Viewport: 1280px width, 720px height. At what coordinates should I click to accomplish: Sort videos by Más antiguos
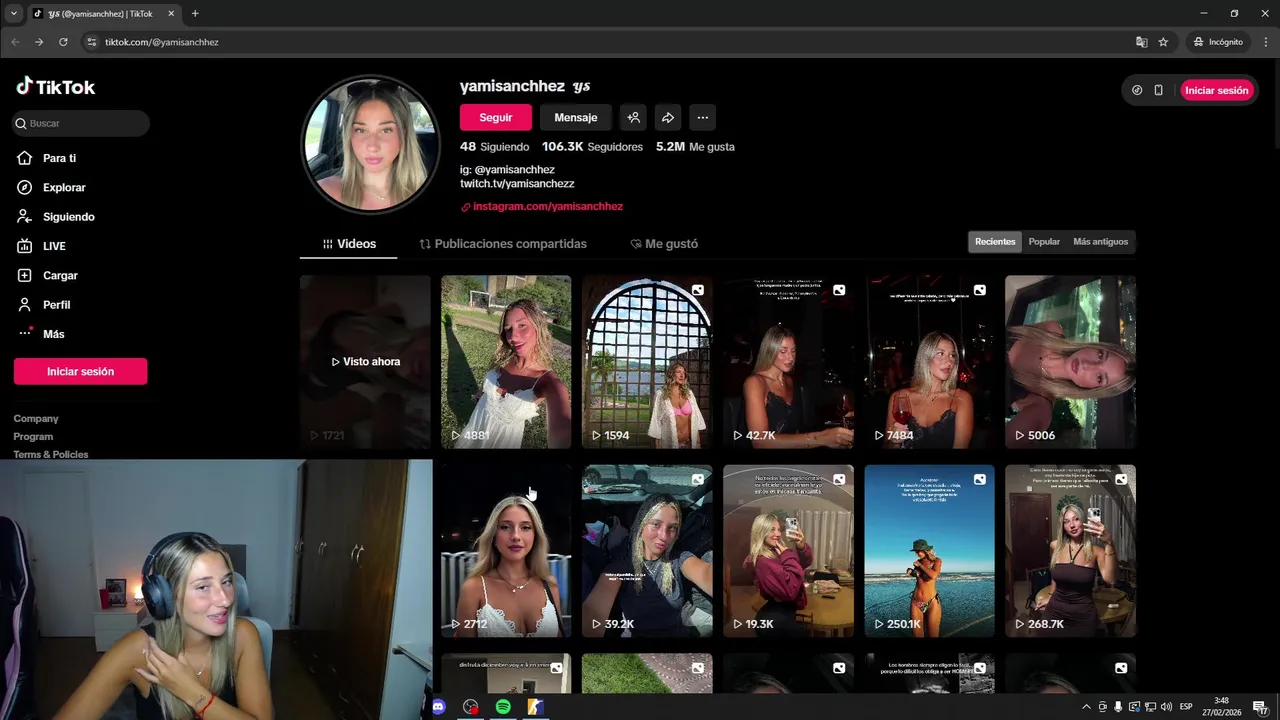[x=1100, y=242]
